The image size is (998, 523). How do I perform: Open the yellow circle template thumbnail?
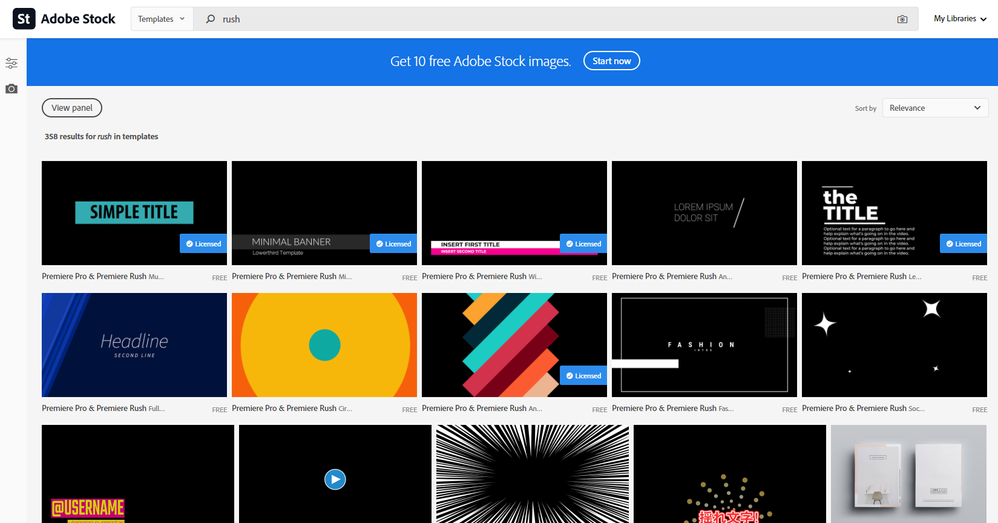point(325,345)
